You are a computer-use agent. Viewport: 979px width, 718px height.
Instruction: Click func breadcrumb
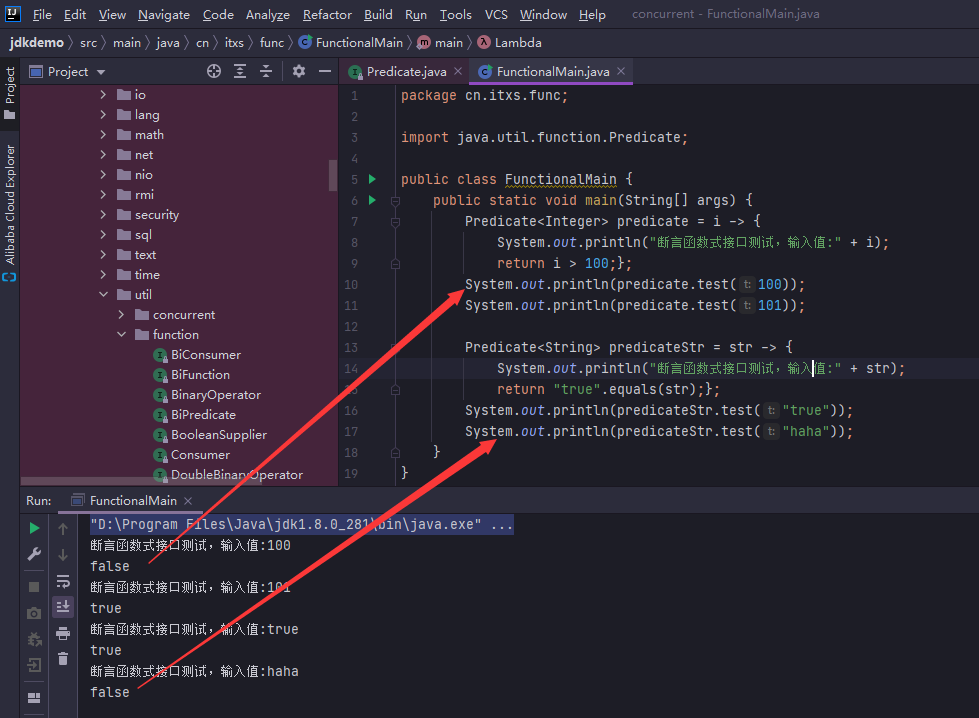pos(272,42)
